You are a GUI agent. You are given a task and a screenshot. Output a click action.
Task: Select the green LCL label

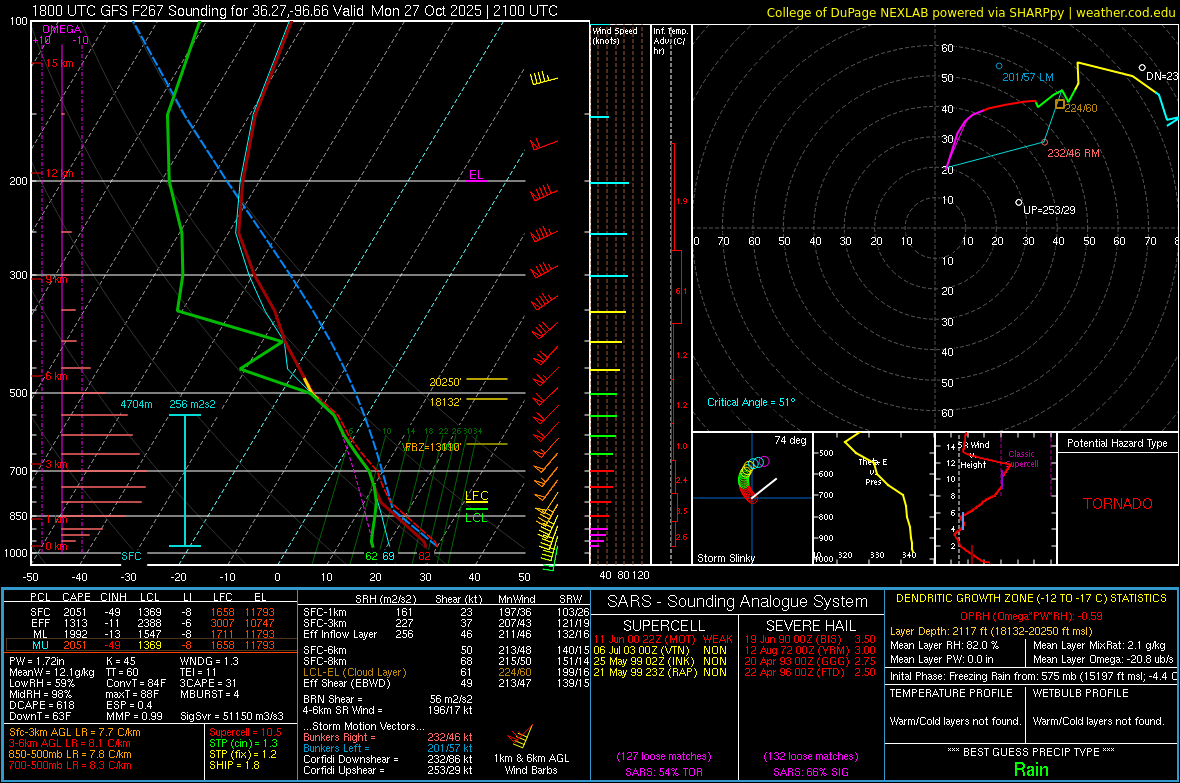coord(476,518)
